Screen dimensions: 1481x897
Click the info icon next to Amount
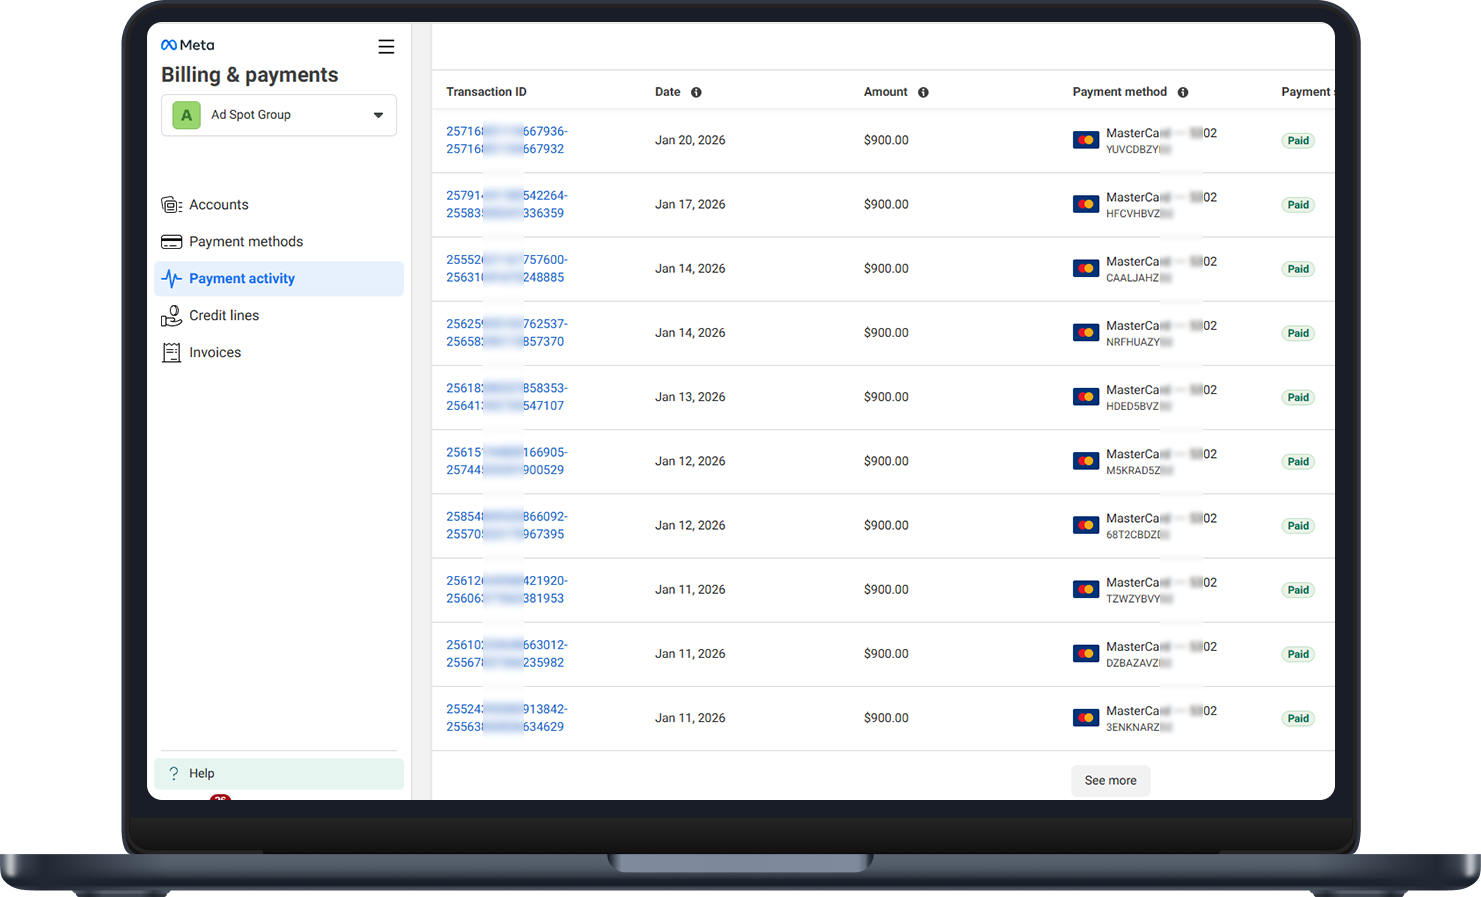click(x=923, y=92)
